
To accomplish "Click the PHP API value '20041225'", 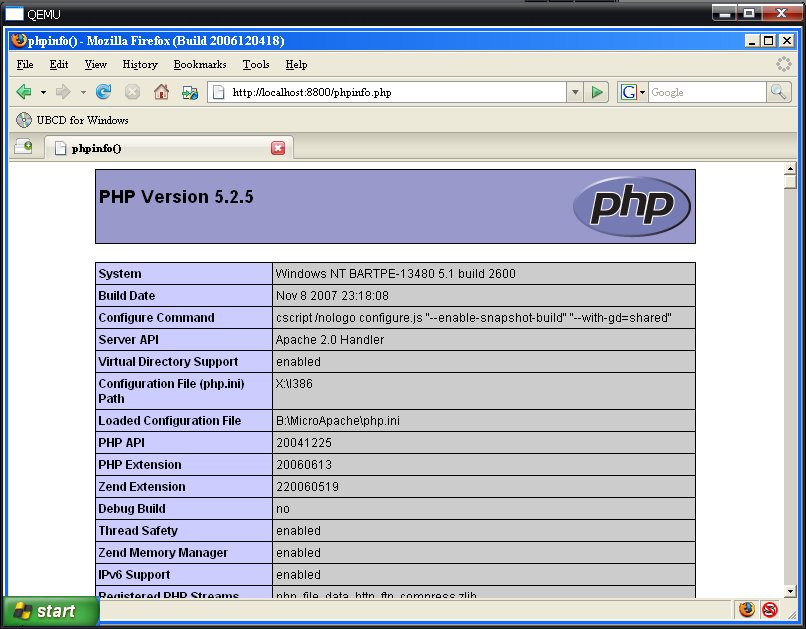I will coord(304,443).
